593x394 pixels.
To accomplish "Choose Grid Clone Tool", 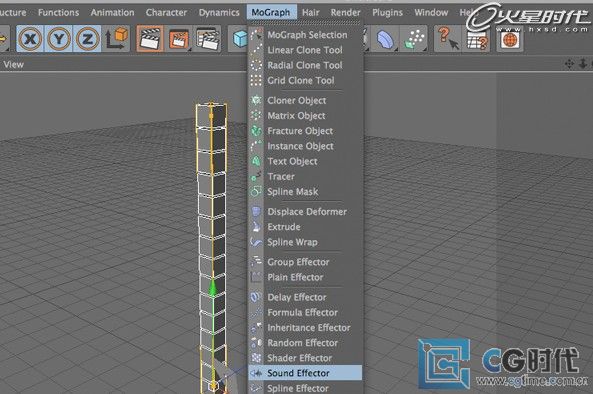I will 305,80.
